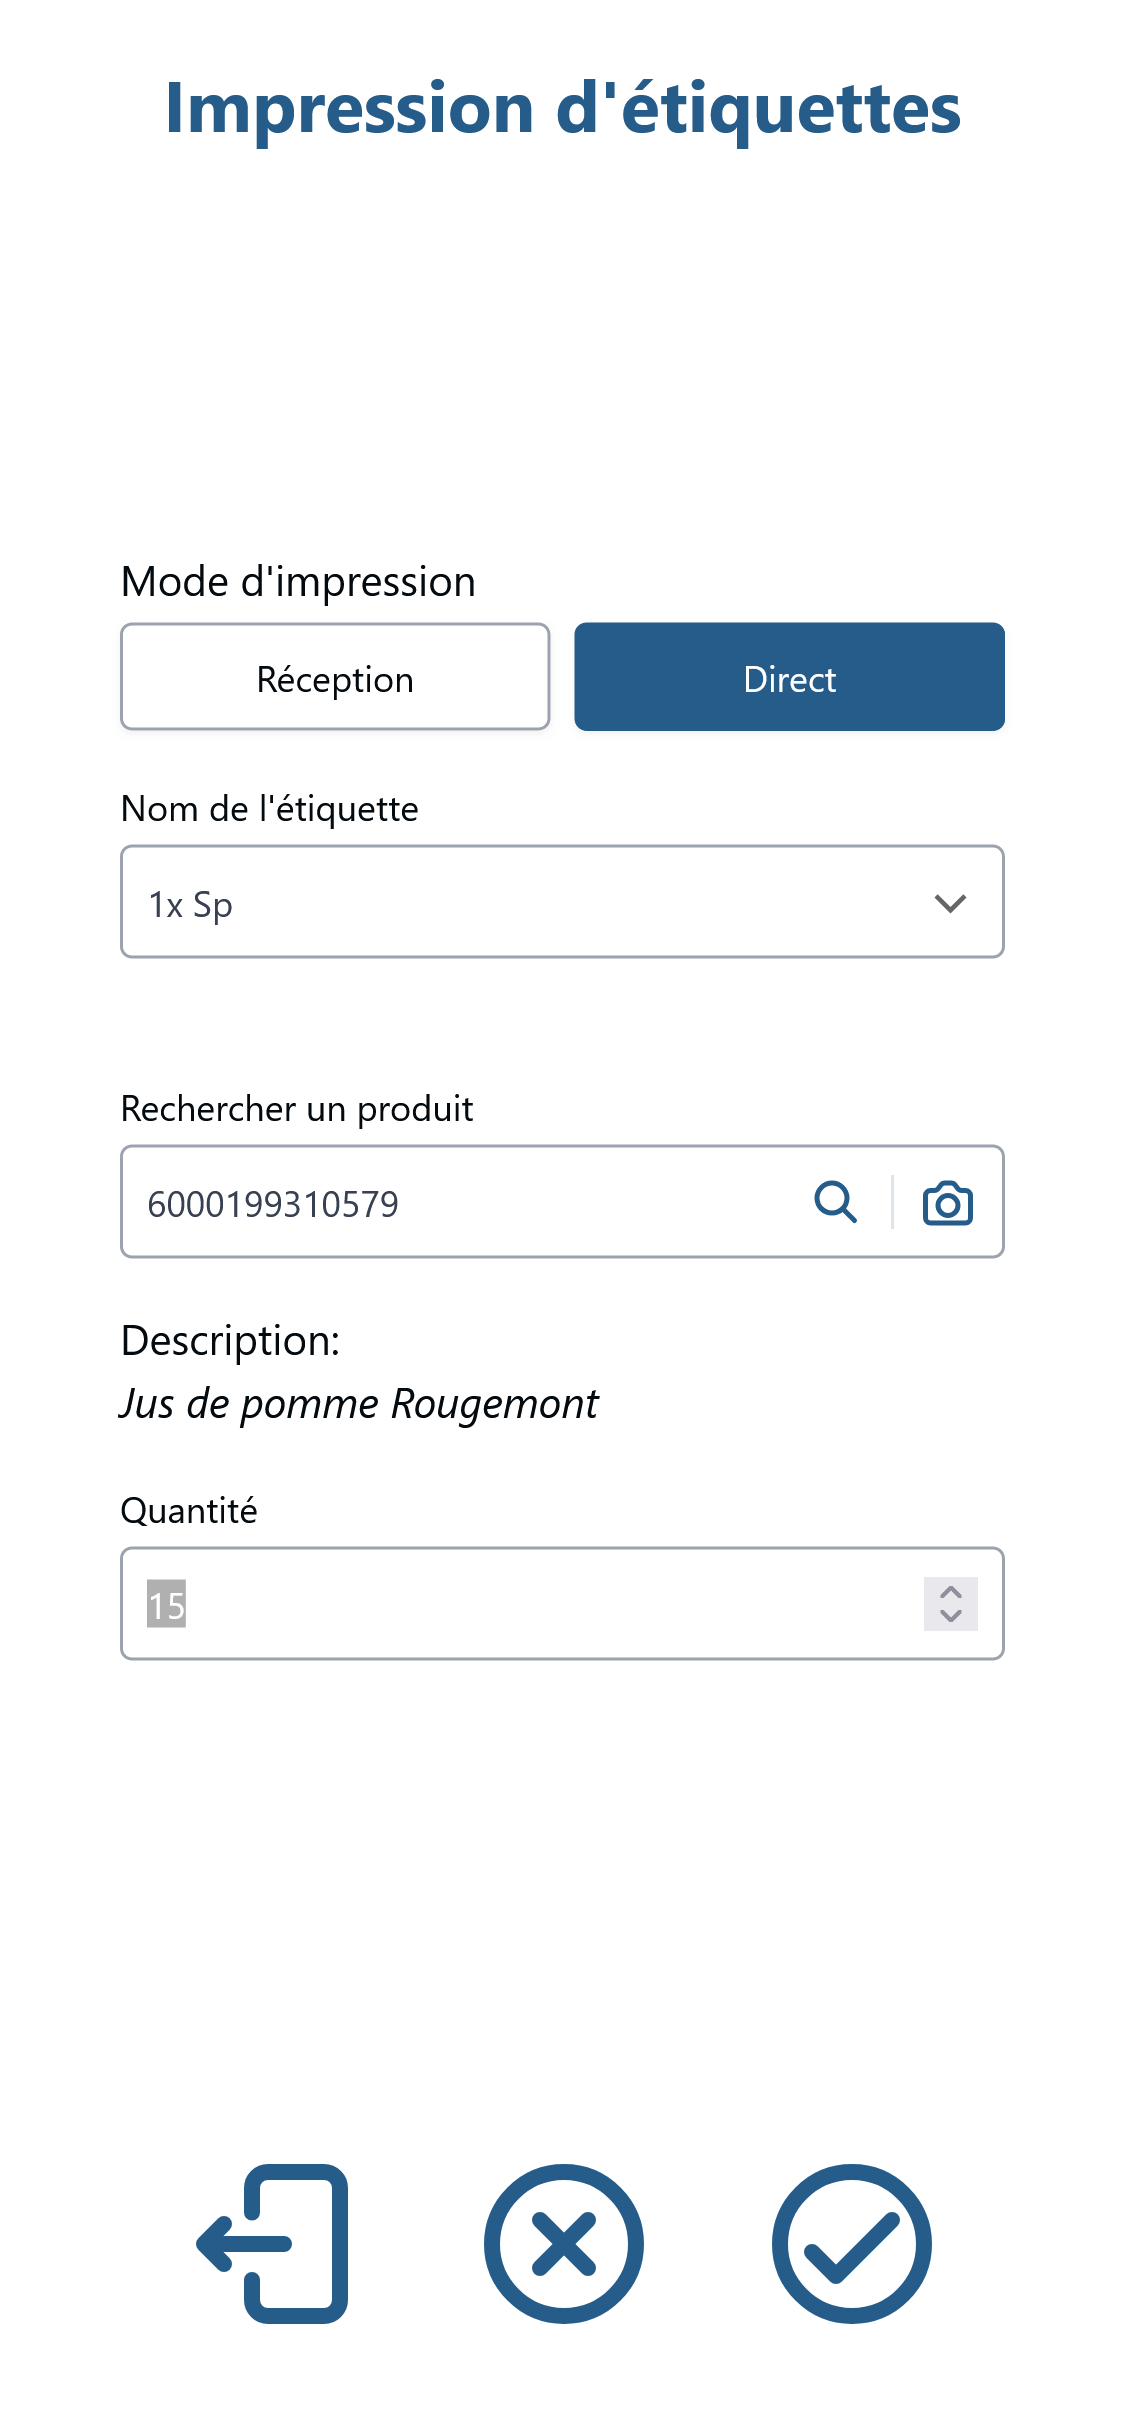
Task: Click the Impression d'étiquettes title
Action: (563, 108)
